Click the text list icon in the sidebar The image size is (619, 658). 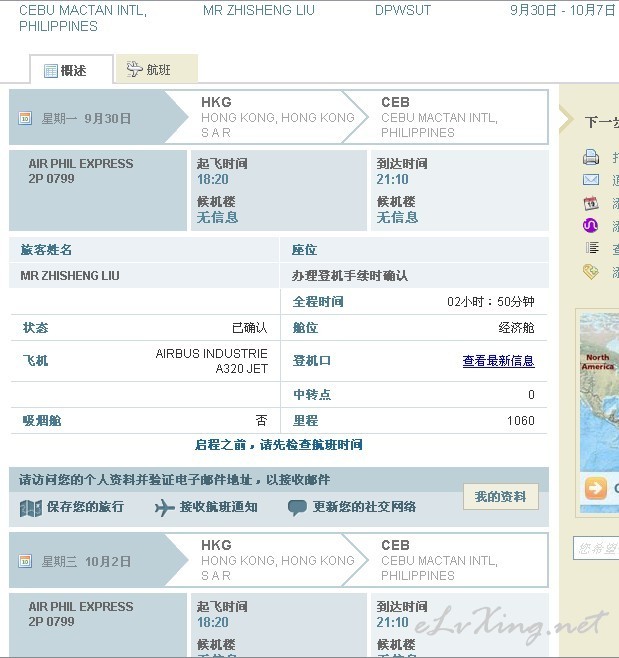[592, 248]
